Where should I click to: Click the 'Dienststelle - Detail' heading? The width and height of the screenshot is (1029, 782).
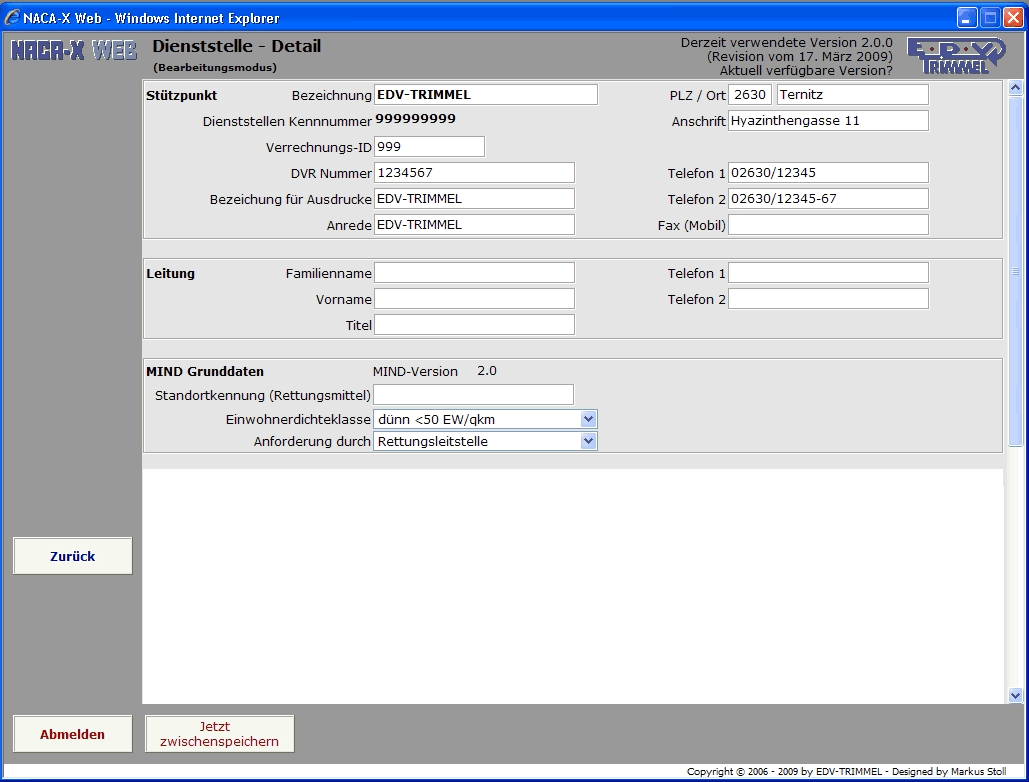coord(237,46)
